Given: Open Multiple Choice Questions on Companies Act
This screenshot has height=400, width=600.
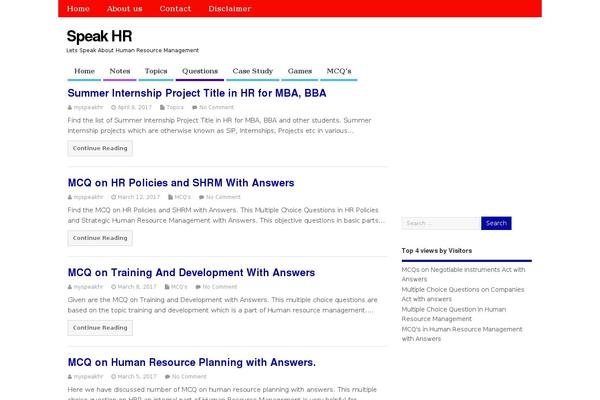Looking at the screenshot, I should (x=463, y=294).
